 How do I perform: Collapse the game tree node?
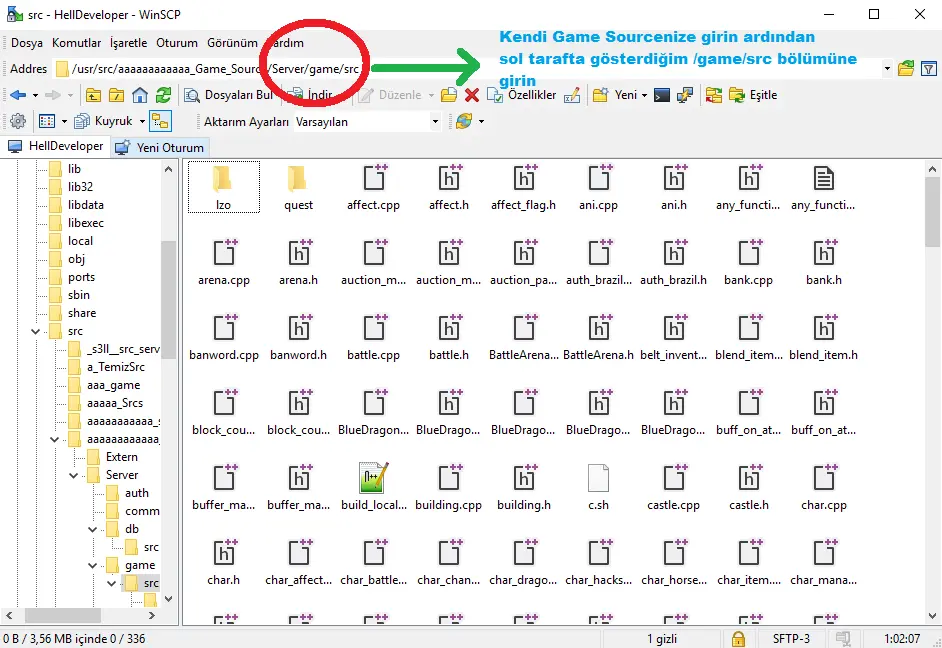(93, 566)
